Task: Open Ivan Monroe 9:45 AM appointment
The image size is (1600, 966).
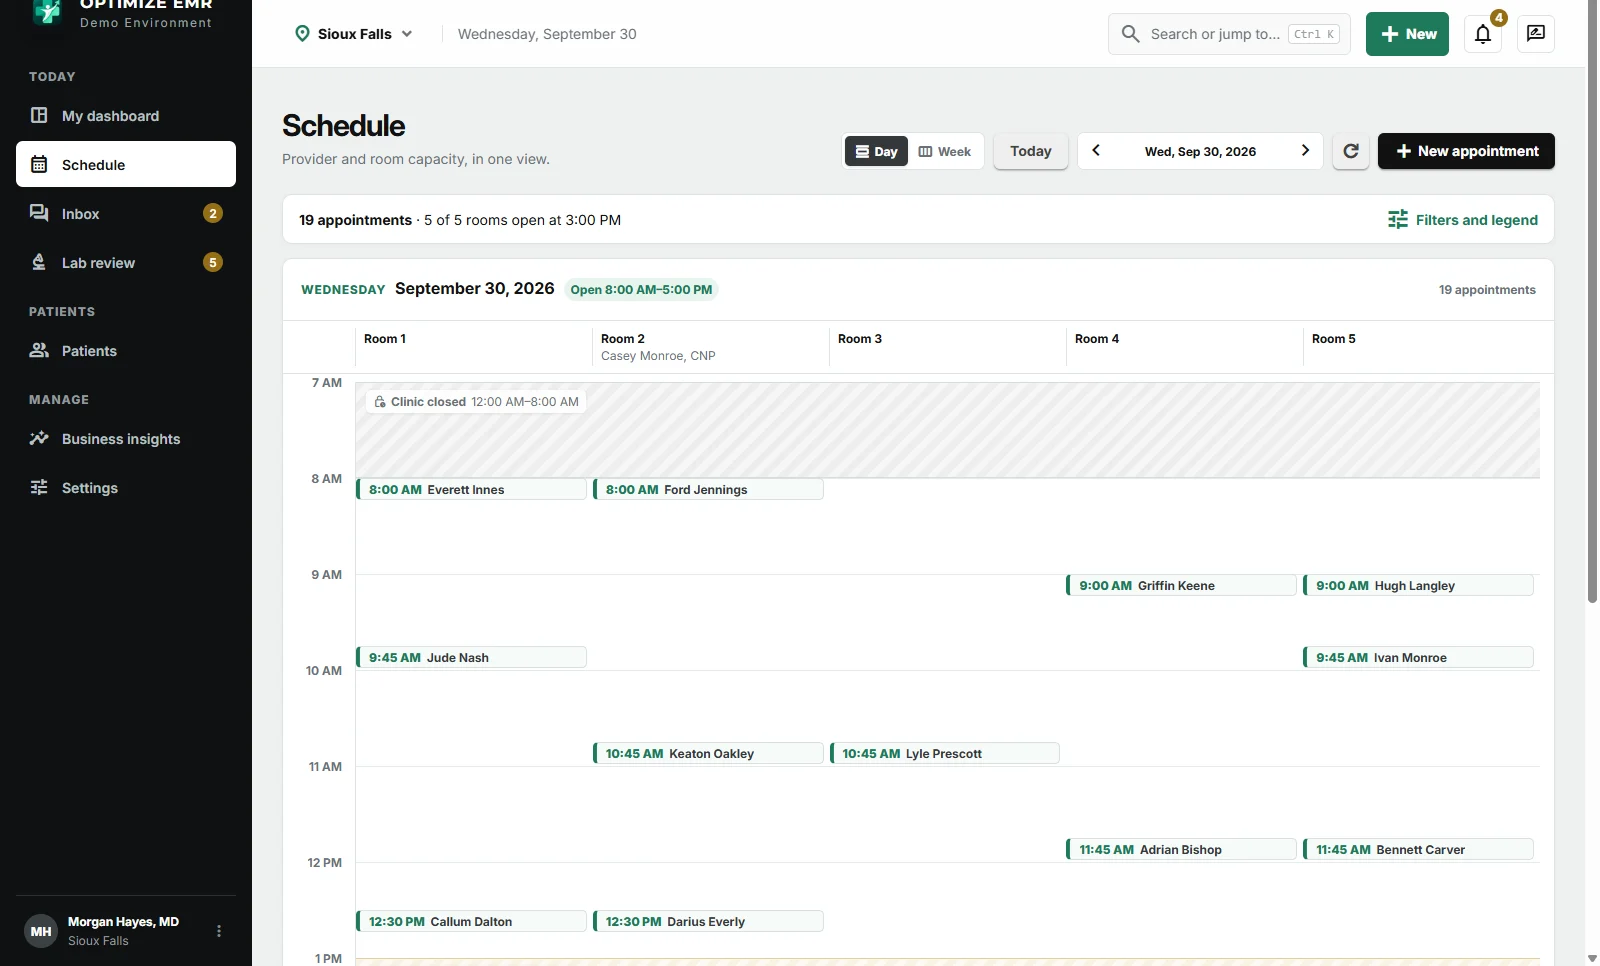Action: [1418, 657]
